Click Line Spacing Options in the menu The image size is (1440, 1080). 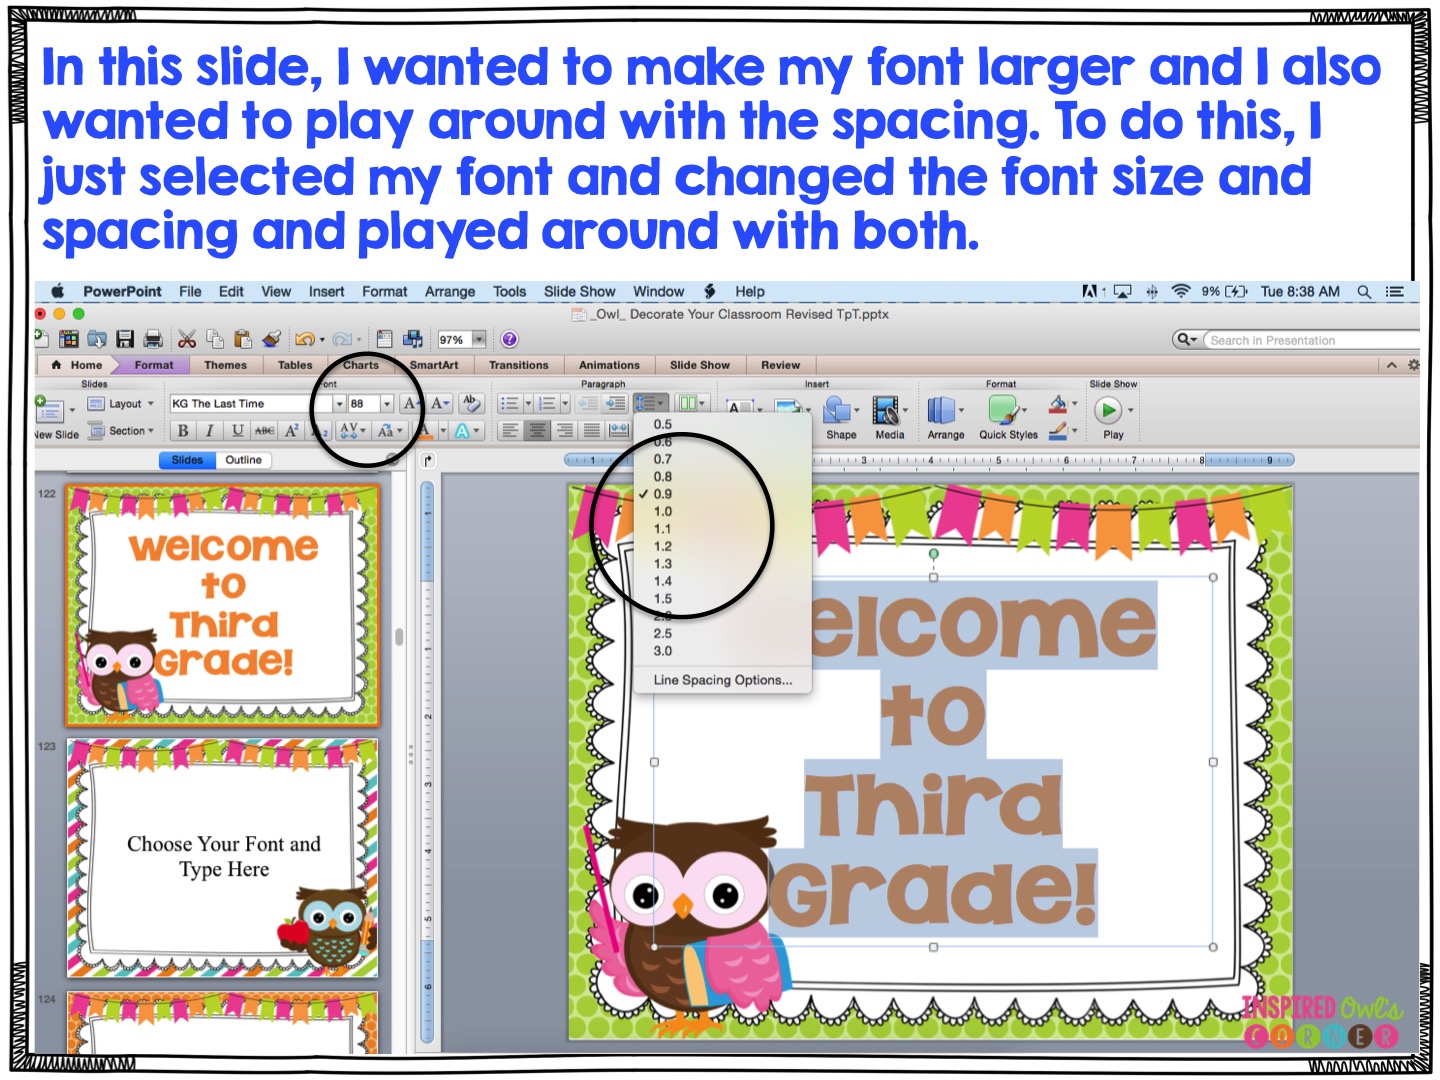722,679
